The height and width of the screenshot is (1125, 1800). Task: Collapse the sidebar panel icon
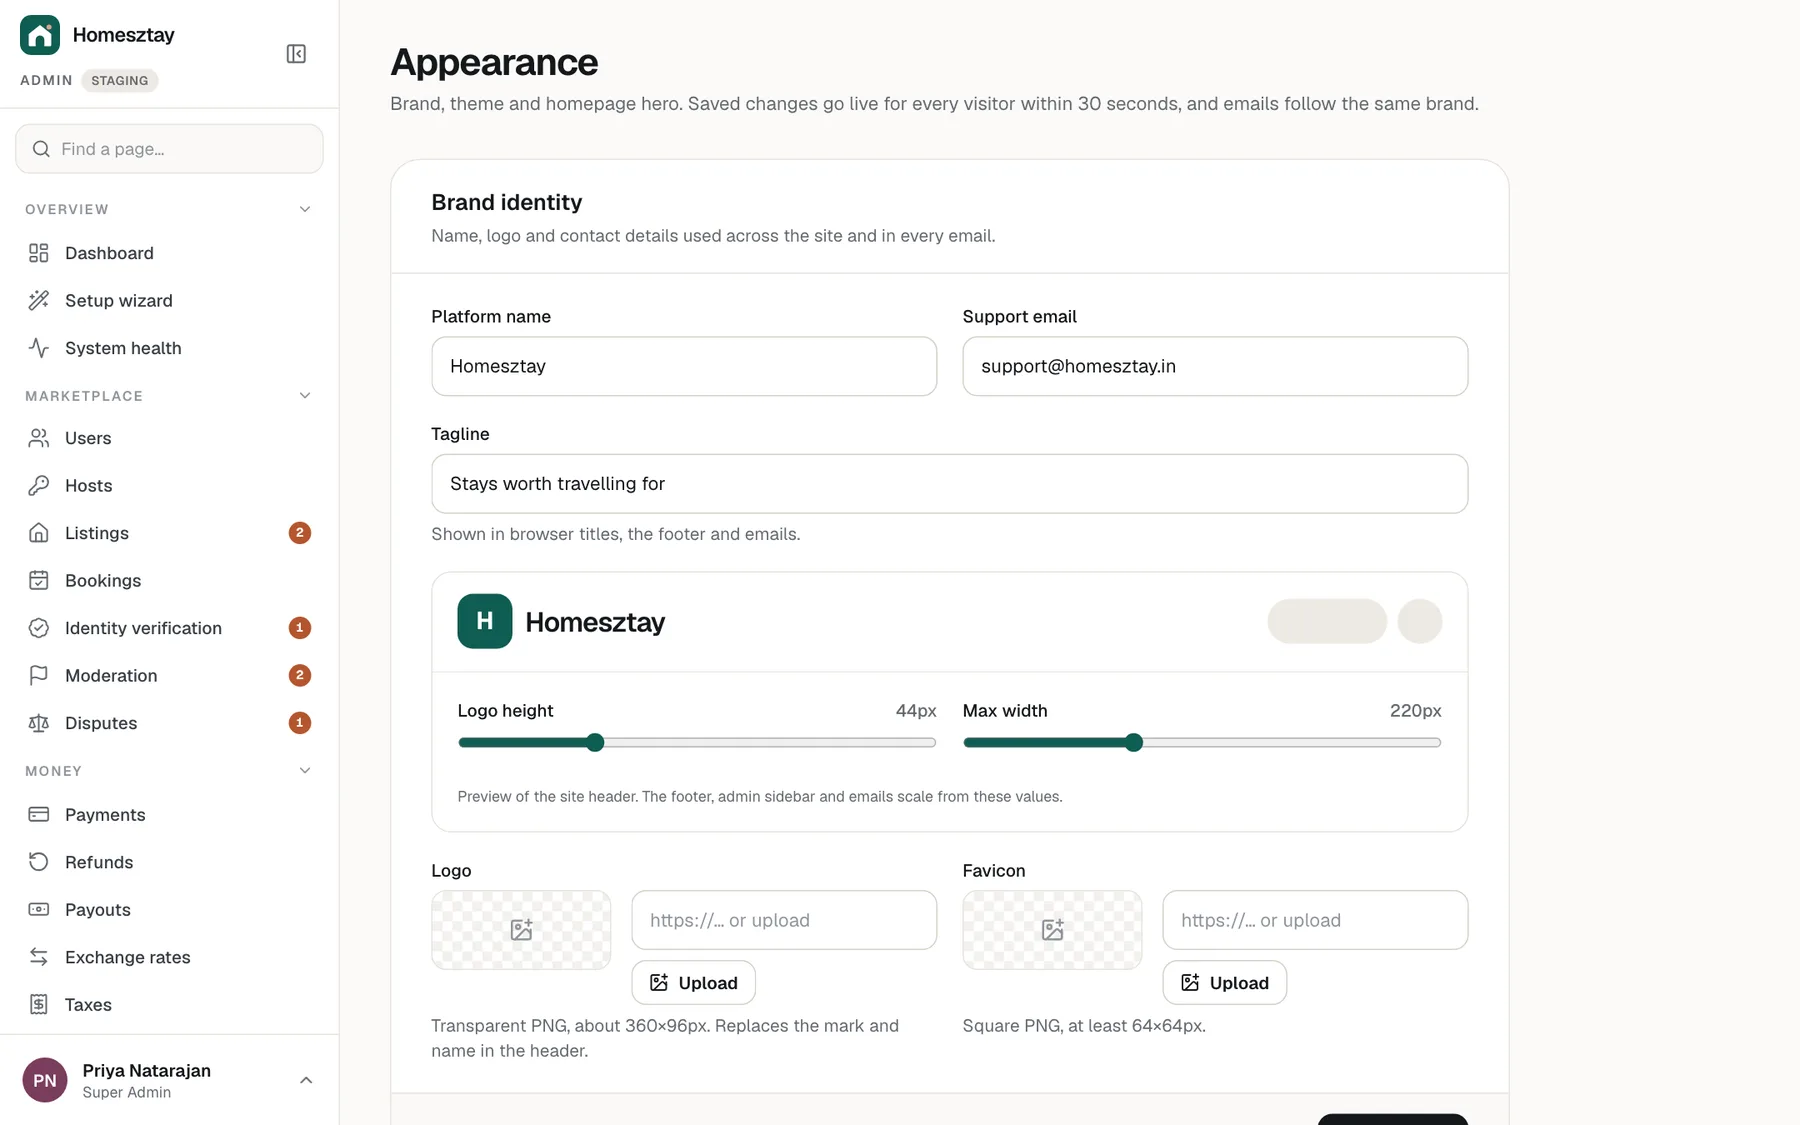[x=296, y=54]
